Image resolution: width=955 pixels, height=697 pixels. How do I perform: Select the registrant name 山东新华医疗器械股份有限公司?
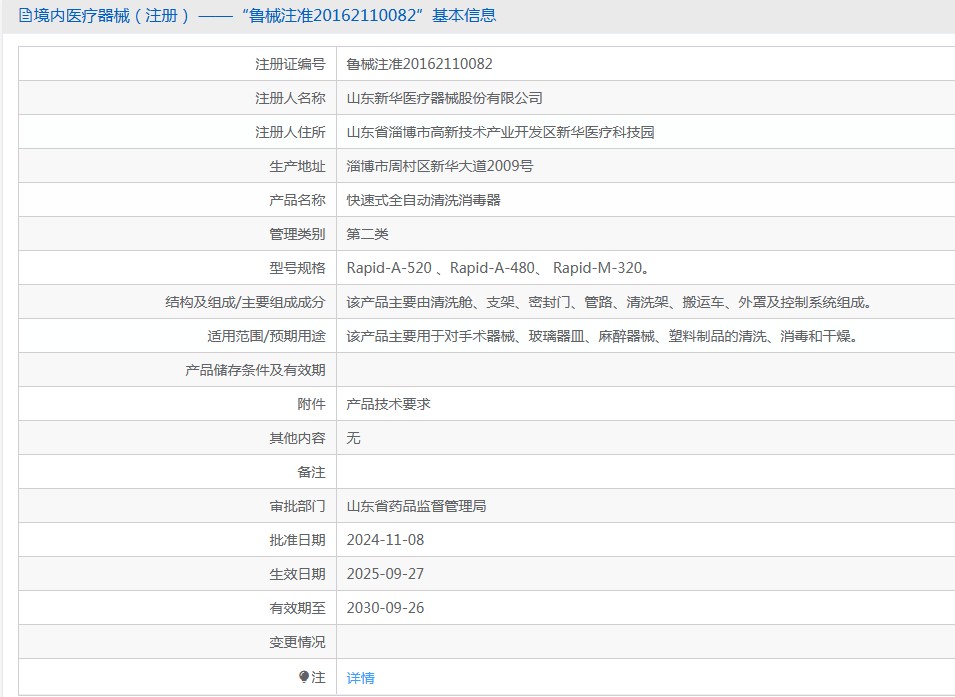click(444, 98)
